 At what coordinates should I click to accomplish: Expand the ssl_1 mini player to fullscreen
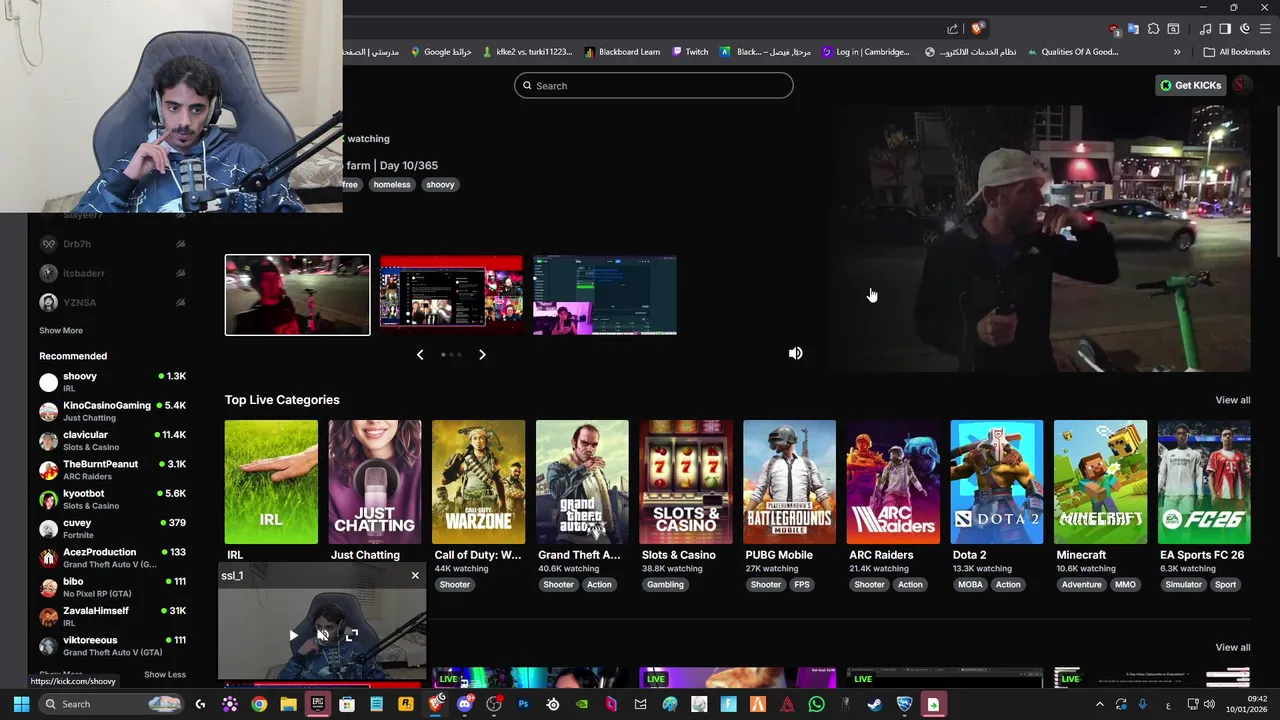(x=352, y=635)
